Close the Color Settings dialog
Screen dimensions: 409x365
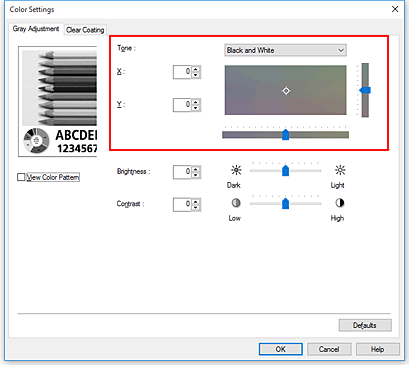[x=395, y=9]
